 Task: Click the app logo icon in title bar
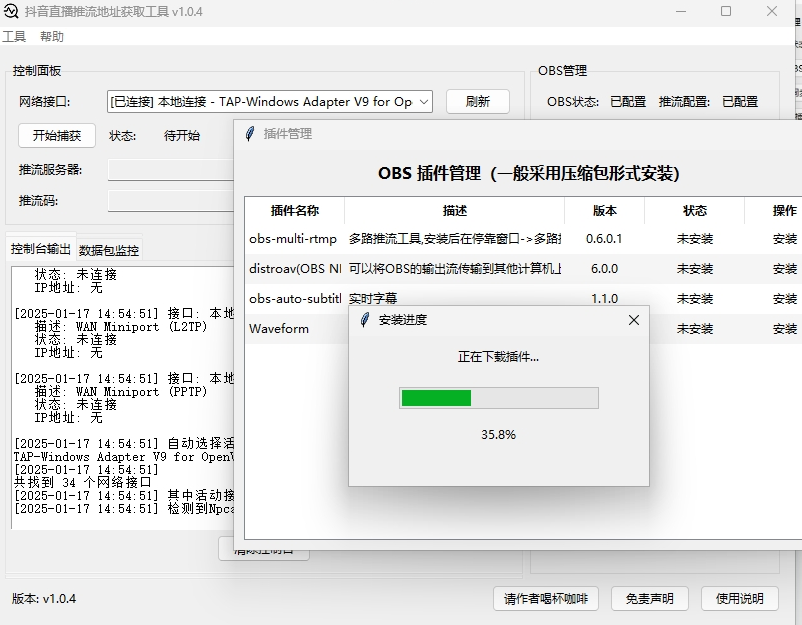[x=10, y=11]
